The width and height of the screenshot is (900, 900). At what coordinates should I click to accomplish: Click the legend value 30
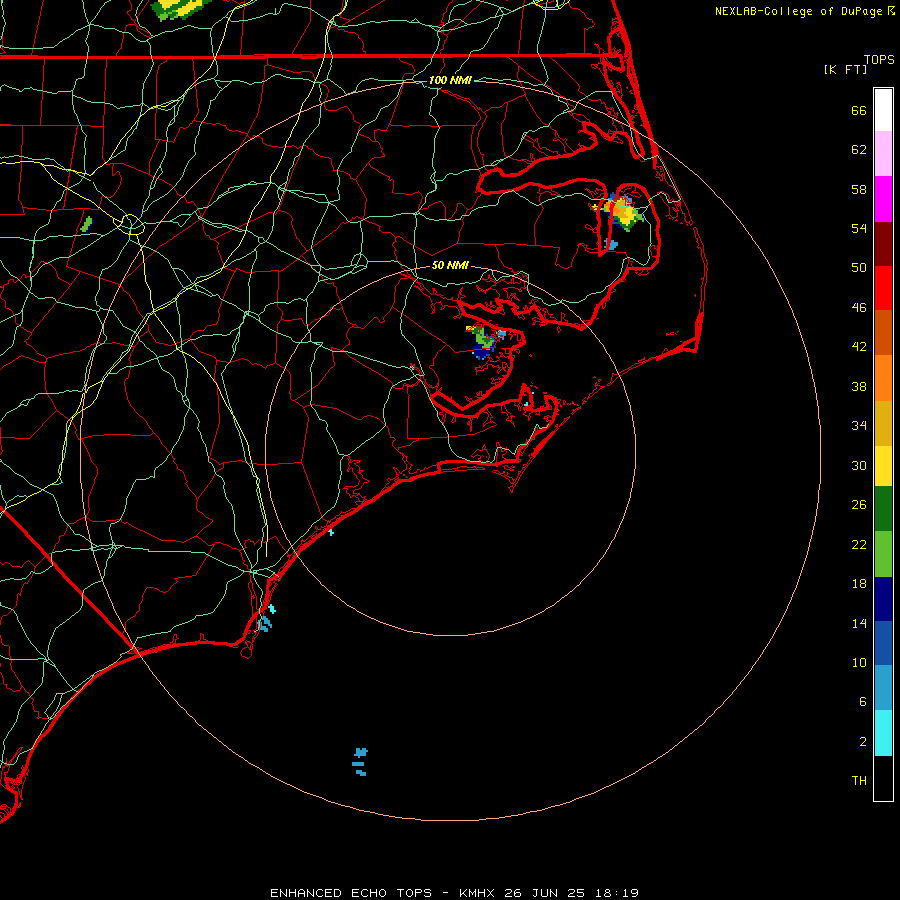[x=859, y=465]
